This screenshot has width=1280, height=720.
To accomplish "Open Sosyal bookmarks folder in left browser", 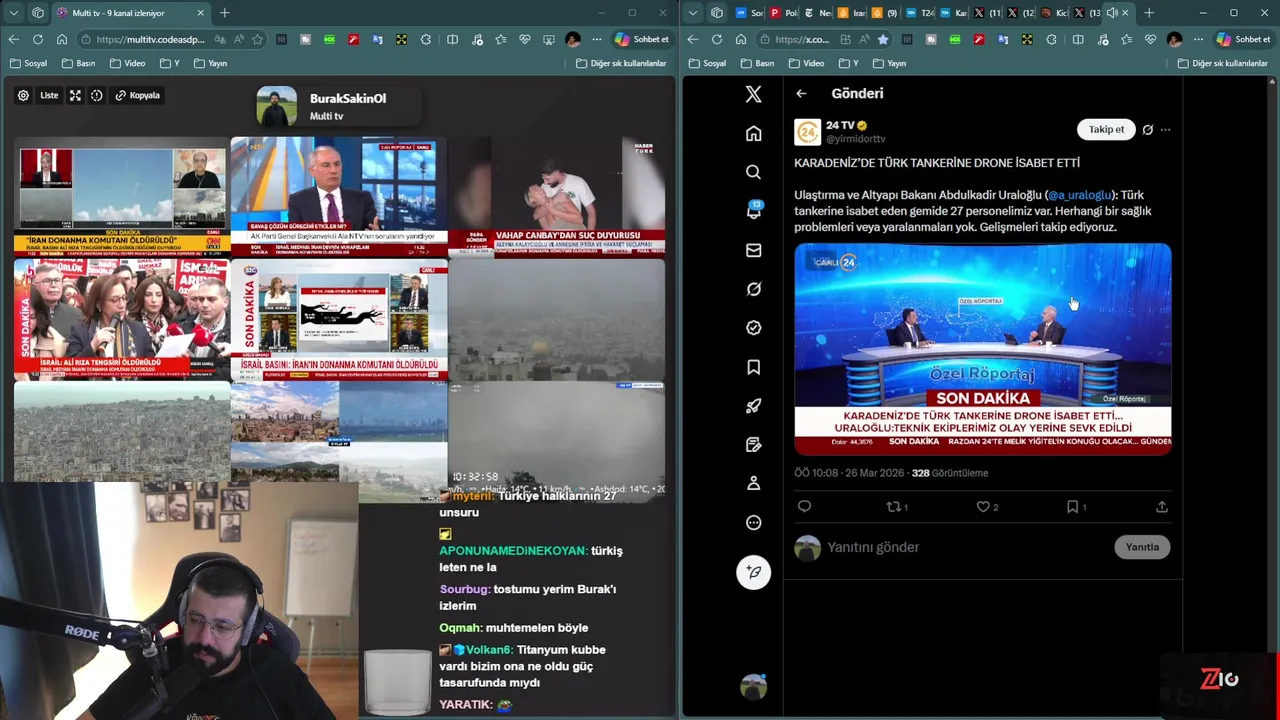I will pyautogui.click(x=29, y=63).
